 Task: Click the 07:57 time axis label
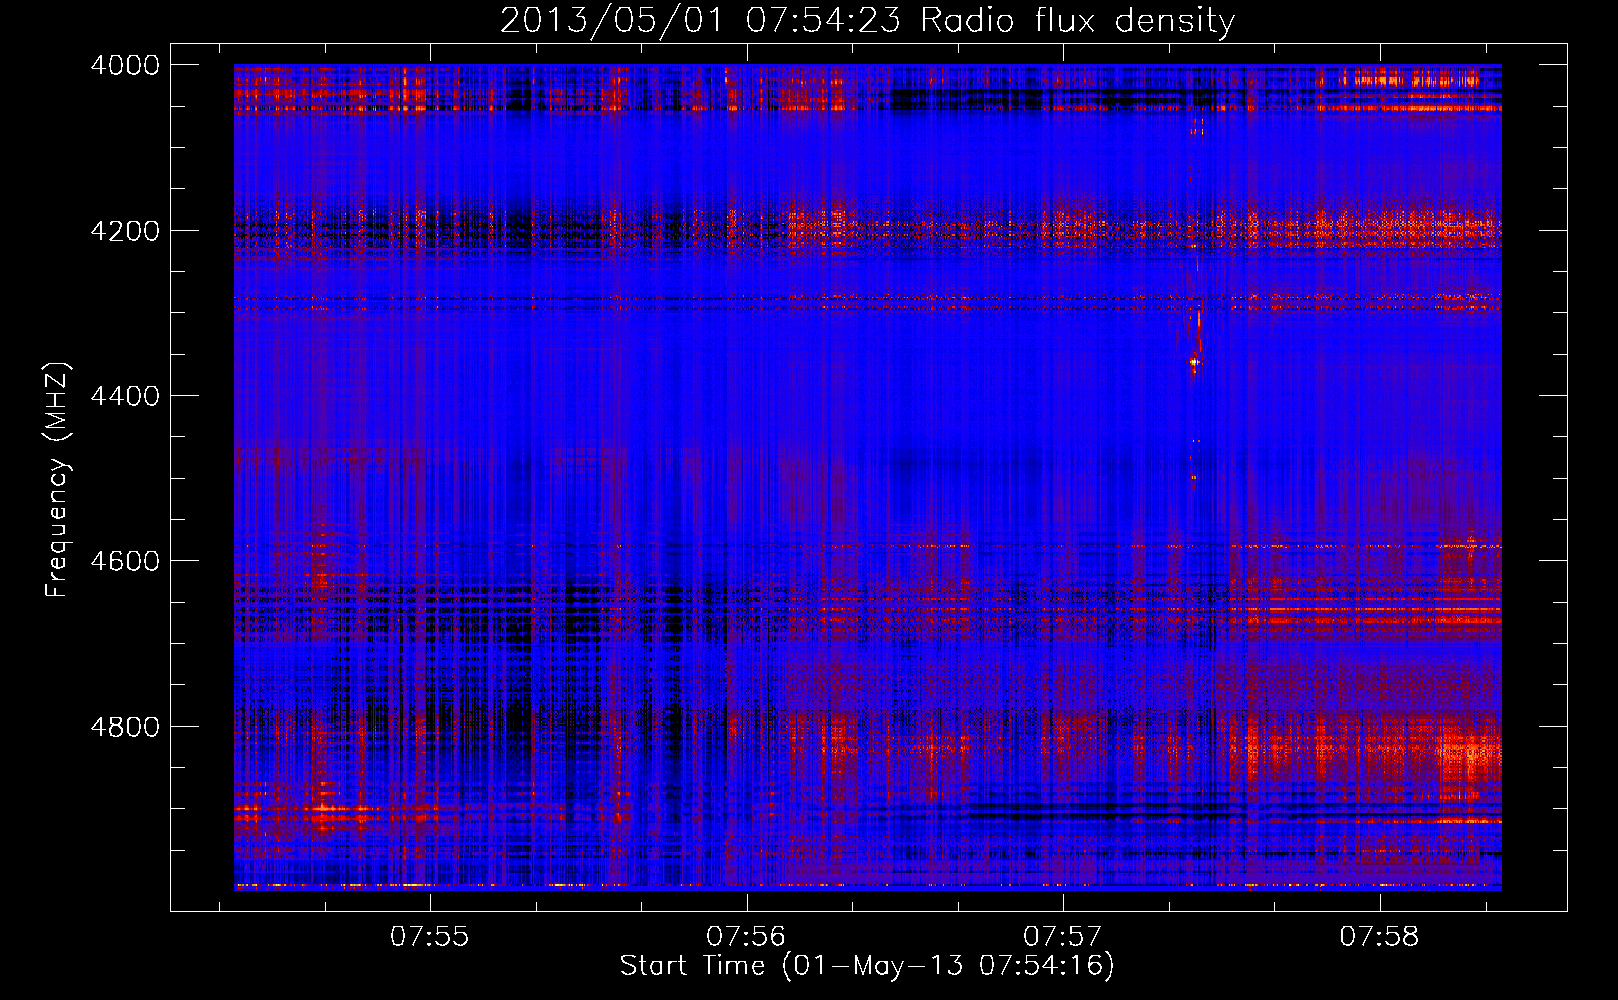(x=1063, y=937)
